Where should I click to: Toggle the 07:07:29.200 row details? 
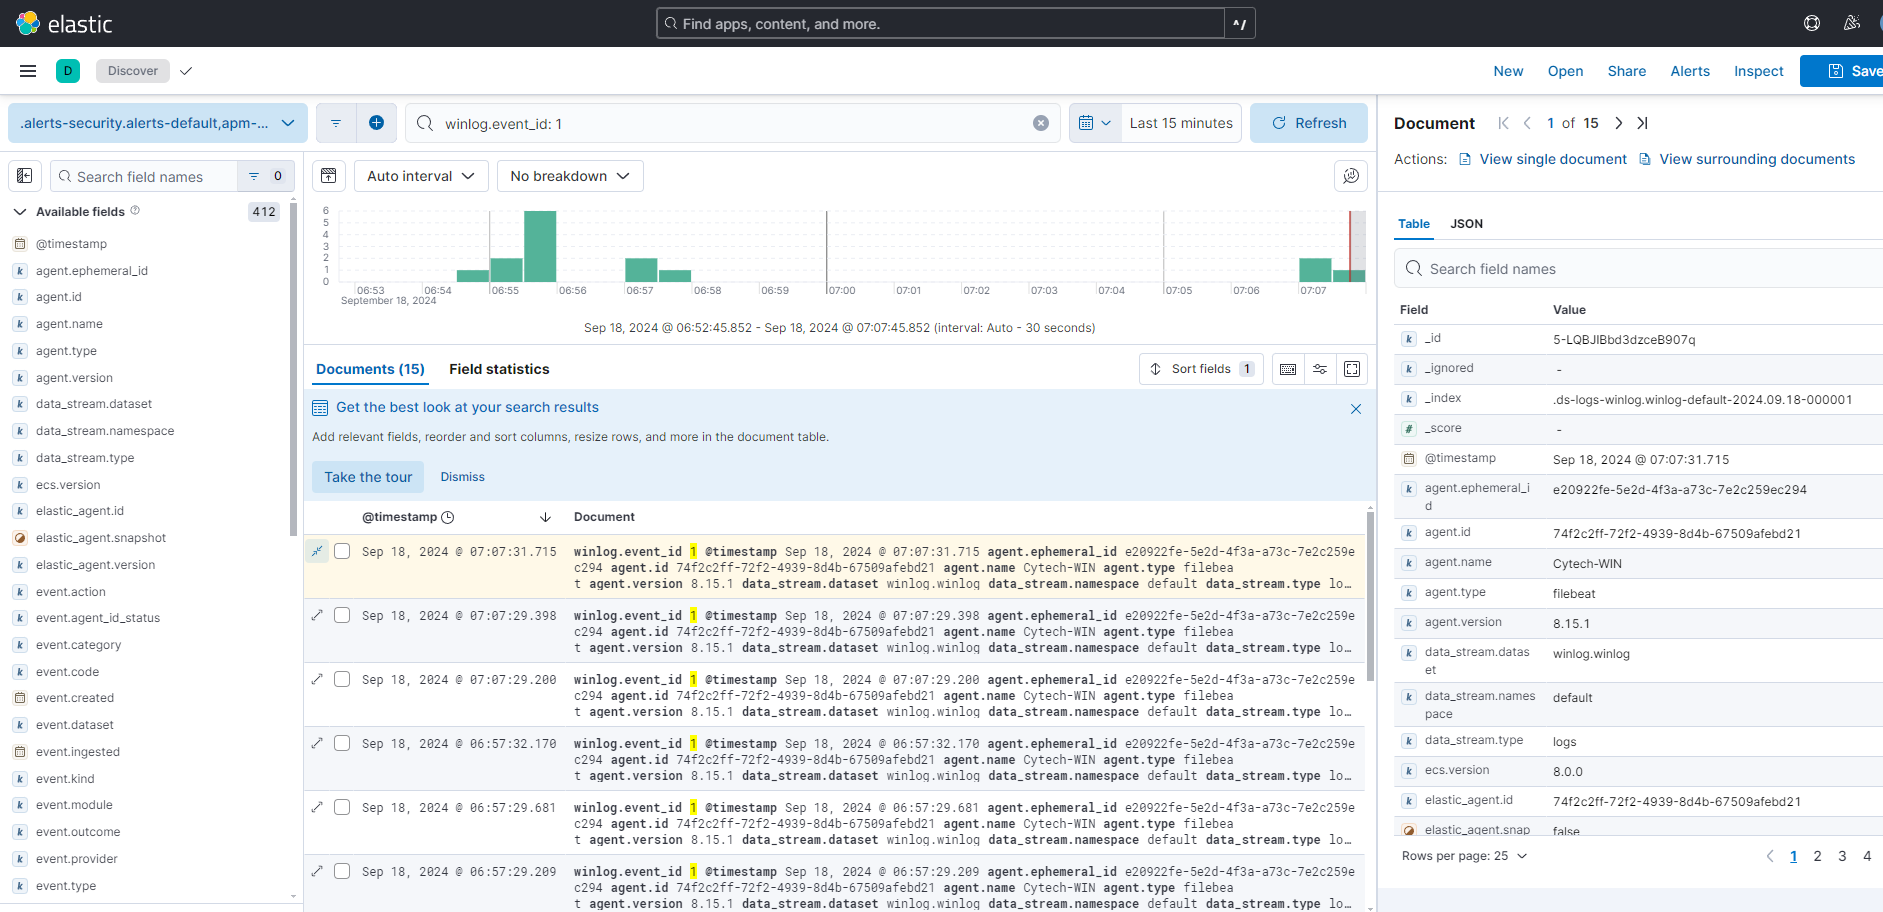(x=317, y=679)
